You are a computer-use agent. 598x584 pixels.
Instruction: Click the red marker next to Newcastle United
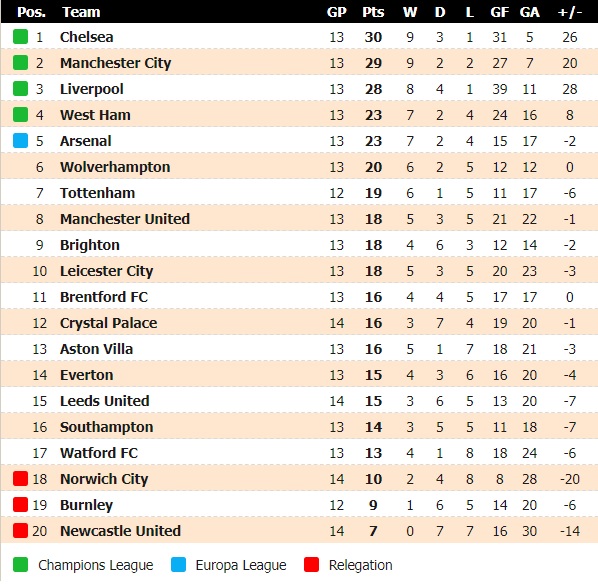point(20,530)
